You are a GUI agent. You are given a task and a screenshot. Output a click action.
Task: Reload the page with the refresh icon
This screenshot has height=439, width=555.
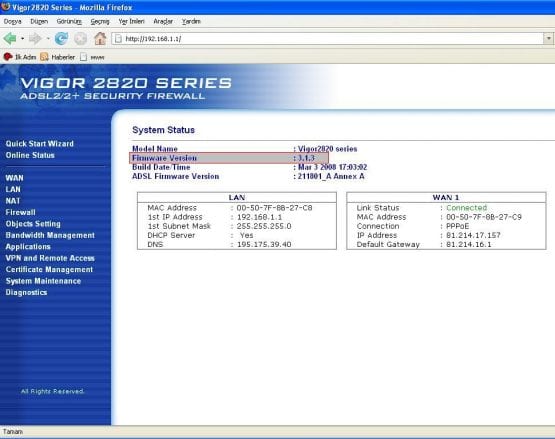[61, 38]
